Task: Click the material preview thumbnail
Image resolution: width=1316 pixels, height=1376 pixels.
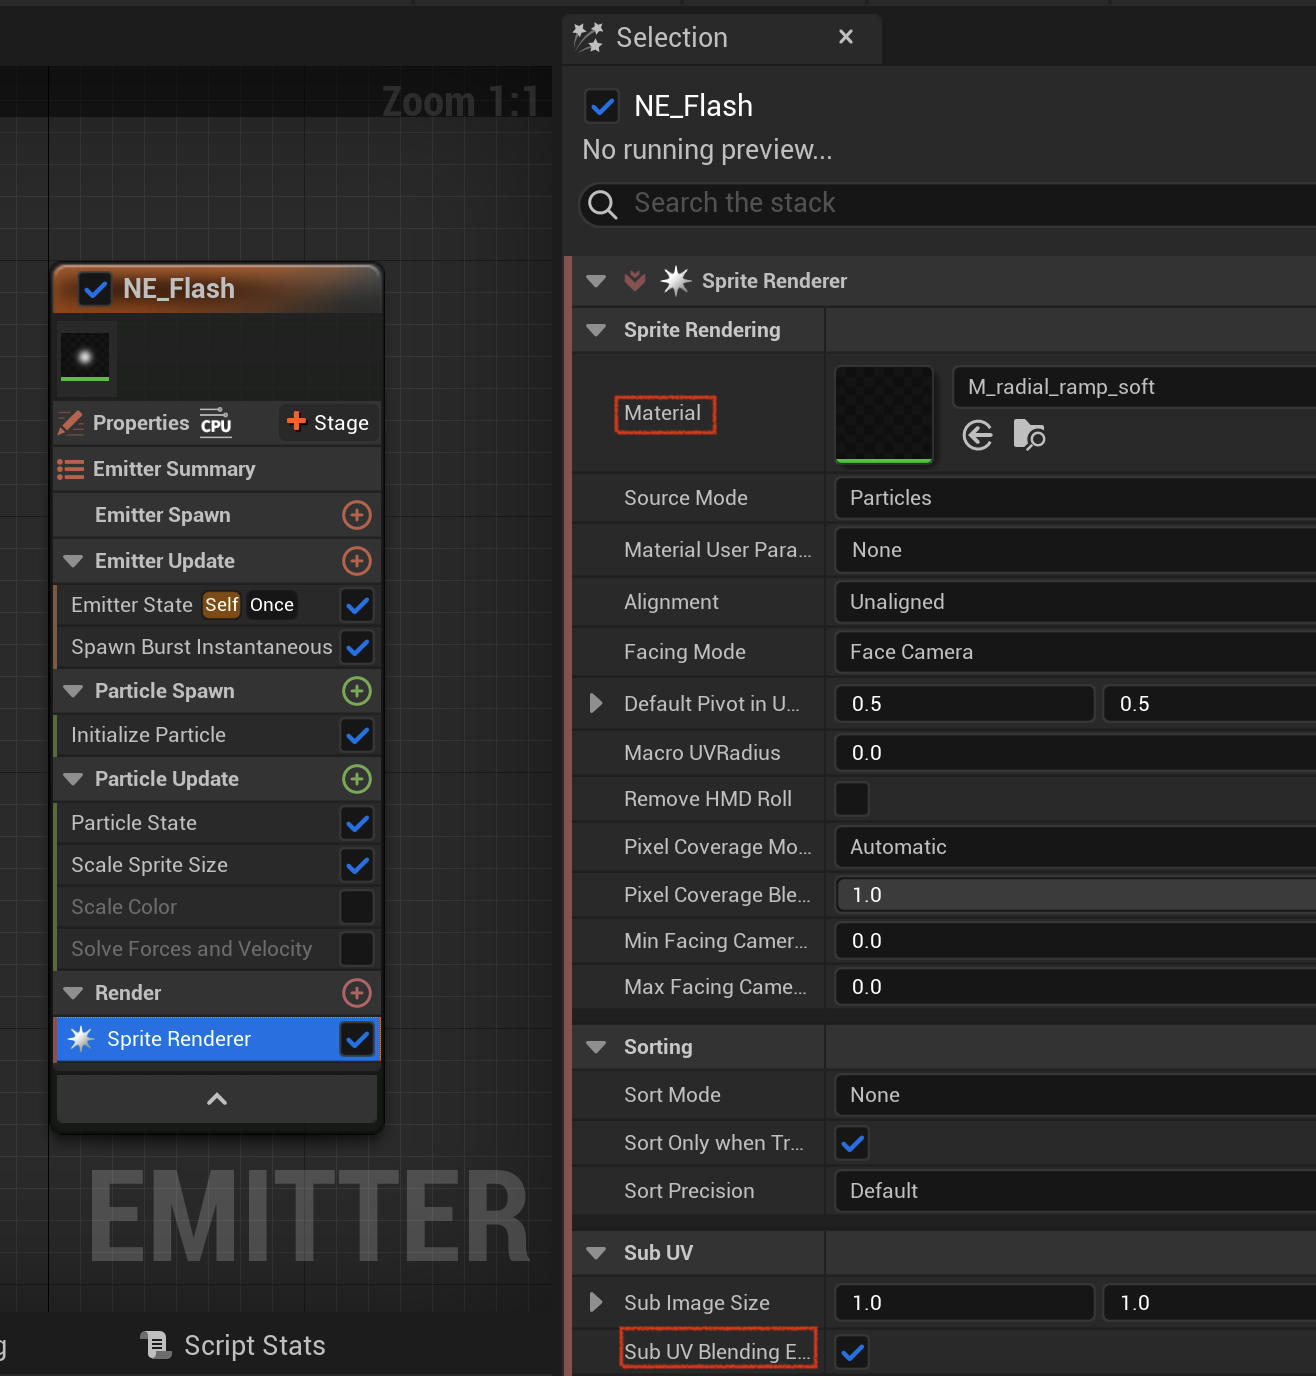Action: [884, 415]
